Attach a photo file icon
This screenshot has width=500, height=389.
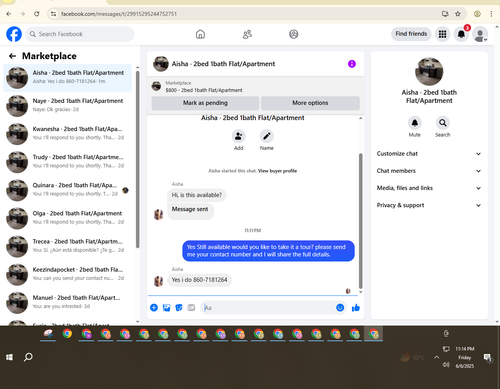(x=166, y=308)
